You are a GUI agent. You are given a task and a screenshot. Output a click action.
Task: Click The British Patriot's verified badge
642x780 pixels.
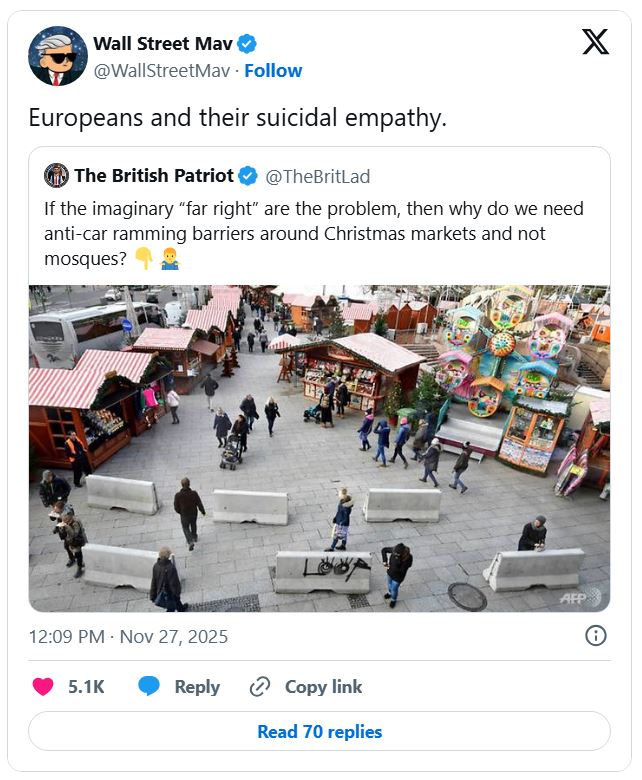(248, 176)
